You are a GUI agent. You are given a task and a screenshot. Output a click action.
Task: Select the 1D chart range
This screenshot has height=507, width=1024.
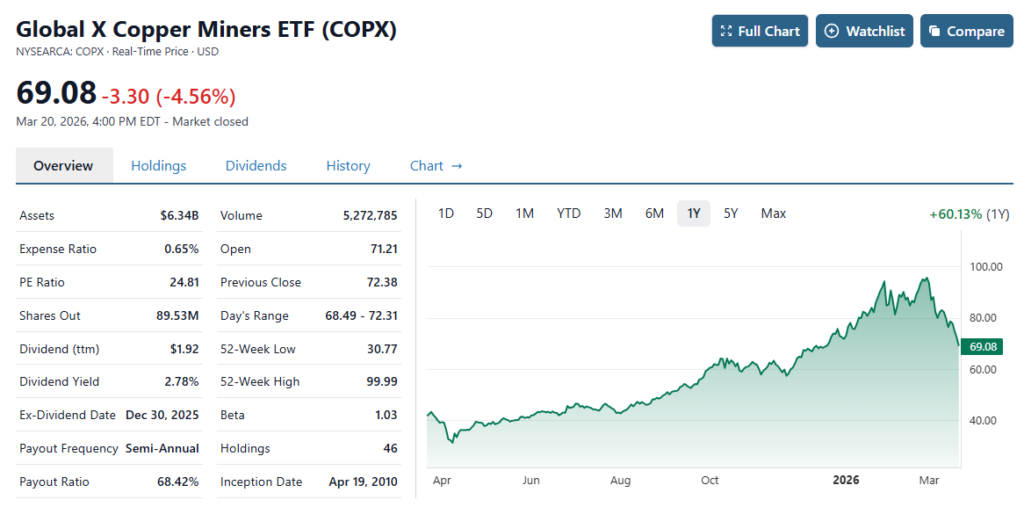point(446,213)
